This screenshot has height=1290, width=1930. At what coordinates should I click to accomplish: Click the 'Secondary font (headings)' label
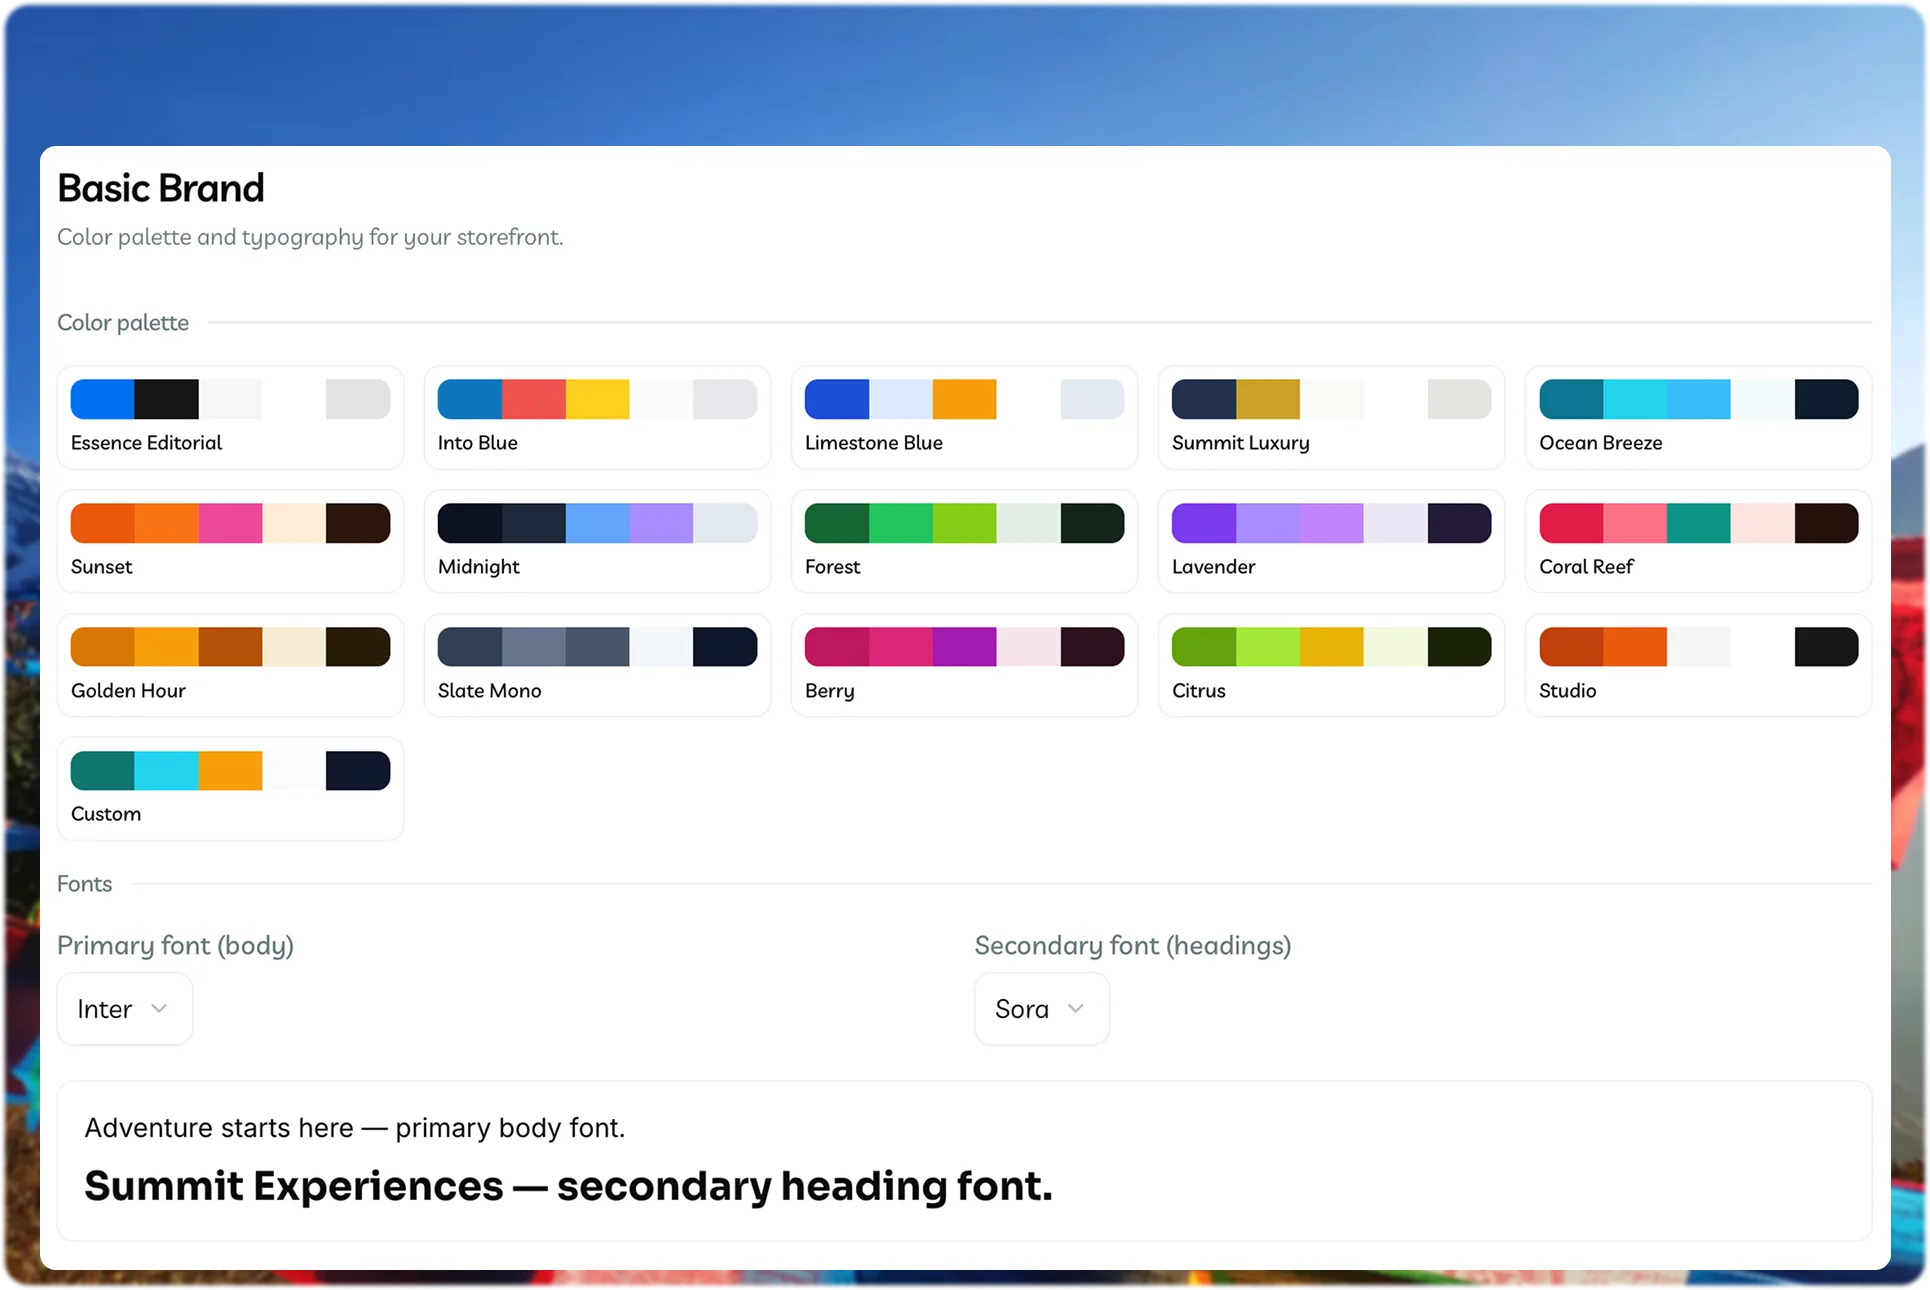(x=1133, y=946)
